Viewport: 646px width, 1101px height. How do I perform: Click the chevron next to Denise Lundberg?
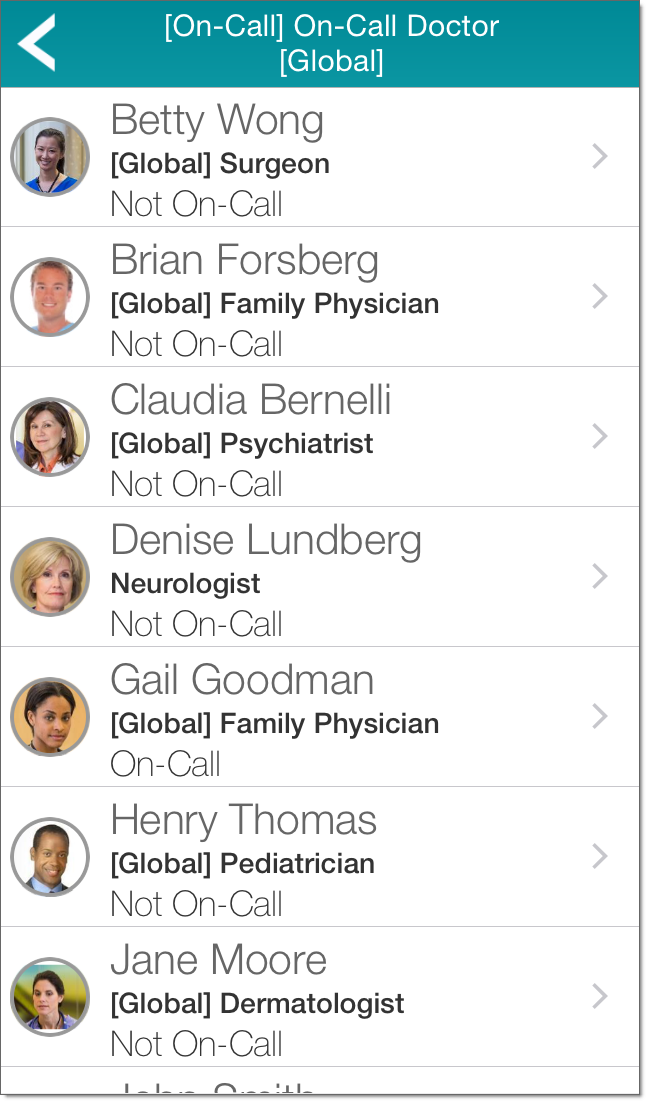pos(600,576)
